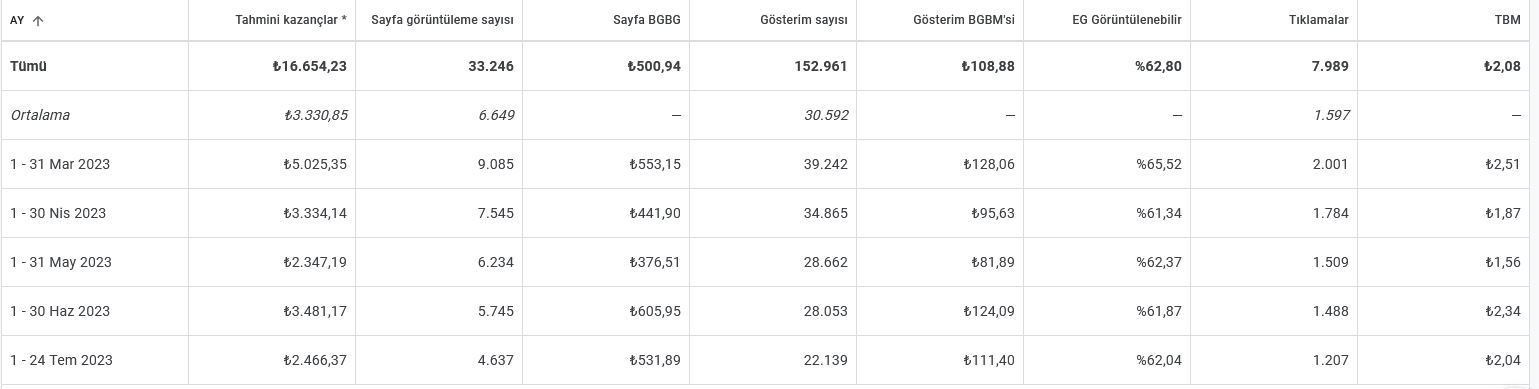
Task: Click the Tümü totals row label
Action: 29,66
